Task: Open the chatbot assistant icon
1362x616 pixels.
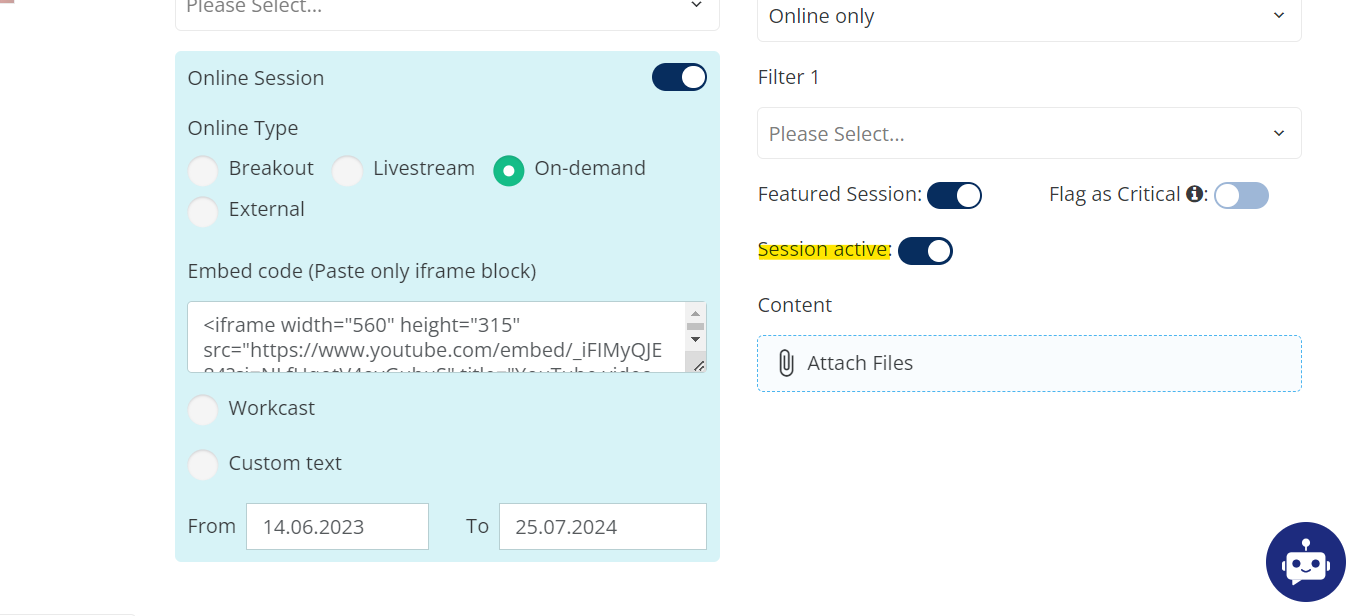Action: click(x=1305, y=563)
